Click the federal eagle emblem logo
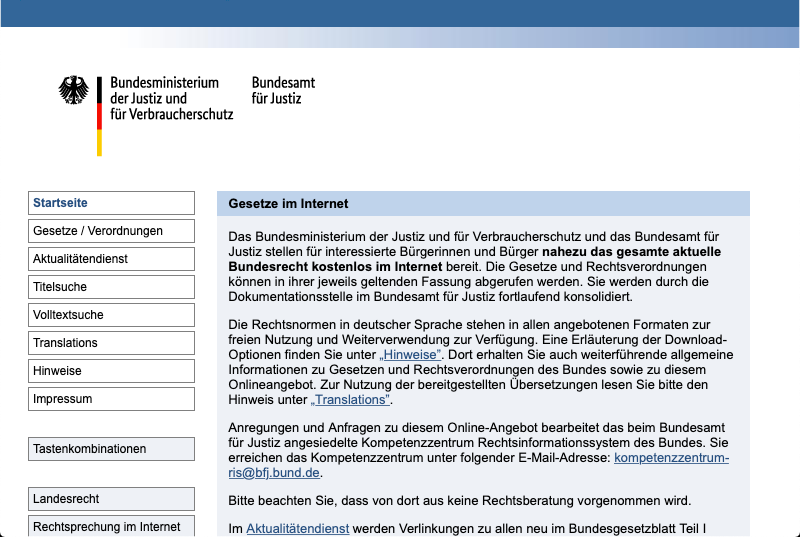The height and width of the screenshot is (537, 800). tap(73, 91)
